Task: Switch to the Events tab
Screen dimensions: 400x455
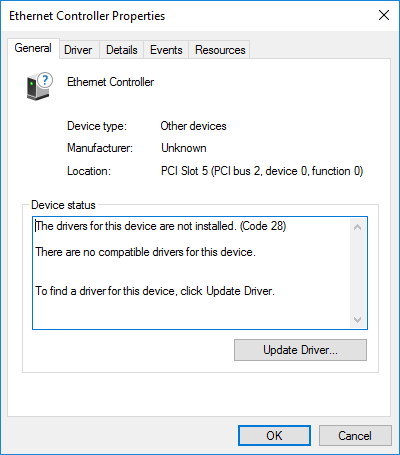Action: coord(166,50)
